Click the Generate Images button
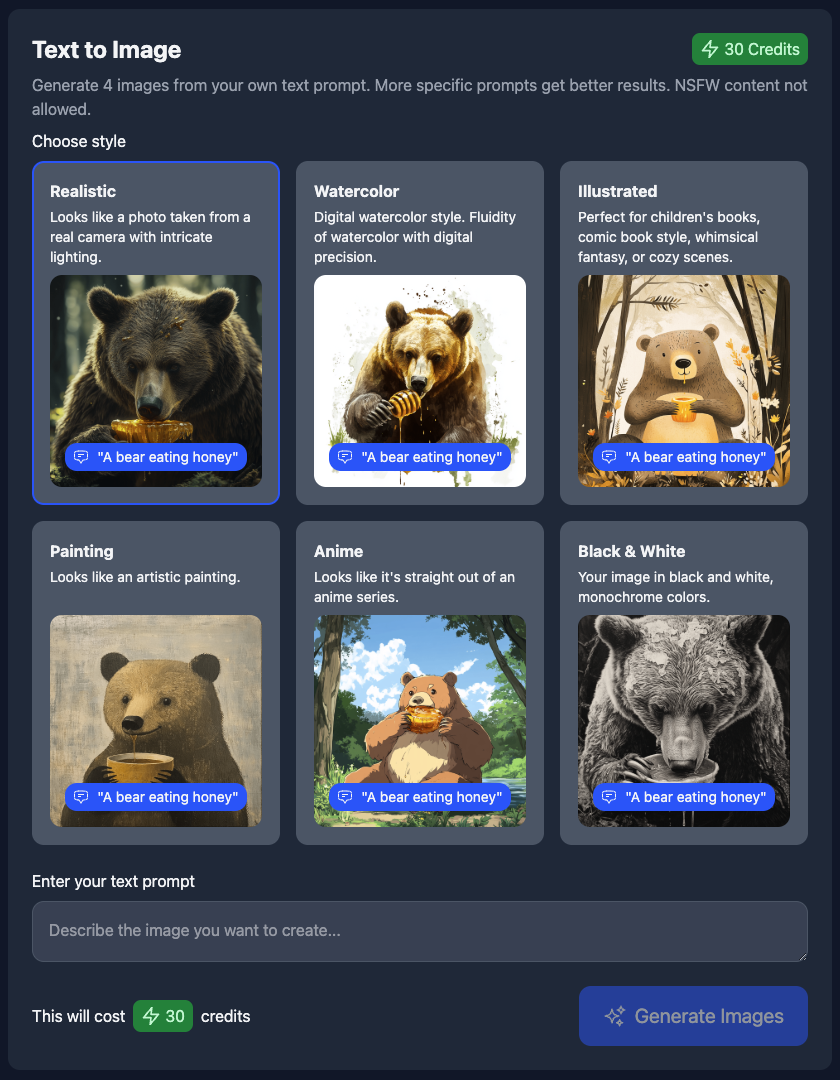This screenshot has width=840, height=1080. click(693, 1016)
